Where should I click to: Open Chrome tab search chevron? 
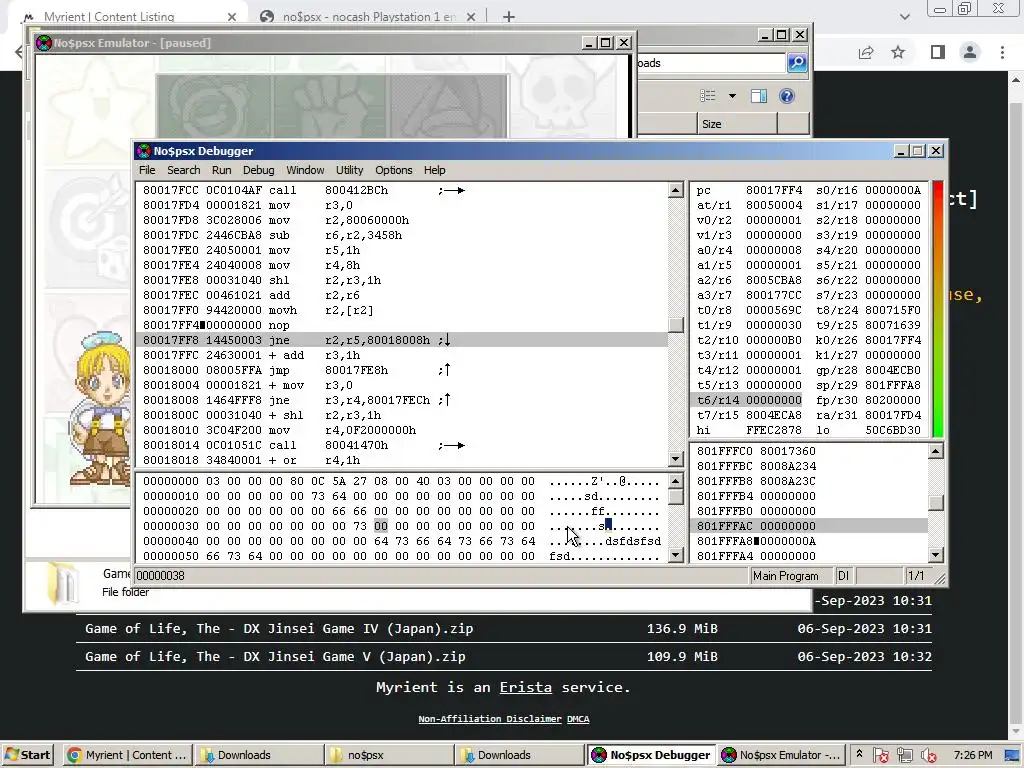(x=904, y=17)
